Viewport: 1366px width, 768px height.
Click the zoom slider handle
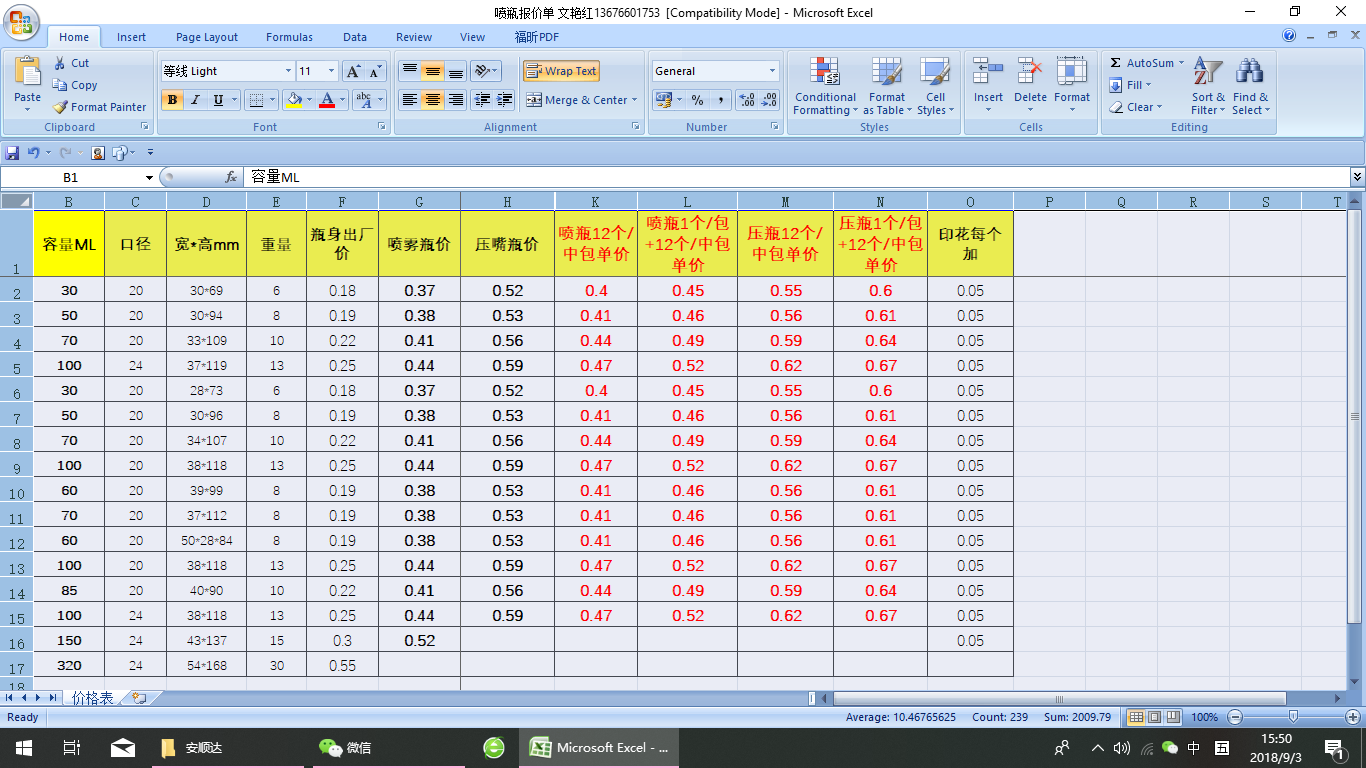tap(1293, 717)
